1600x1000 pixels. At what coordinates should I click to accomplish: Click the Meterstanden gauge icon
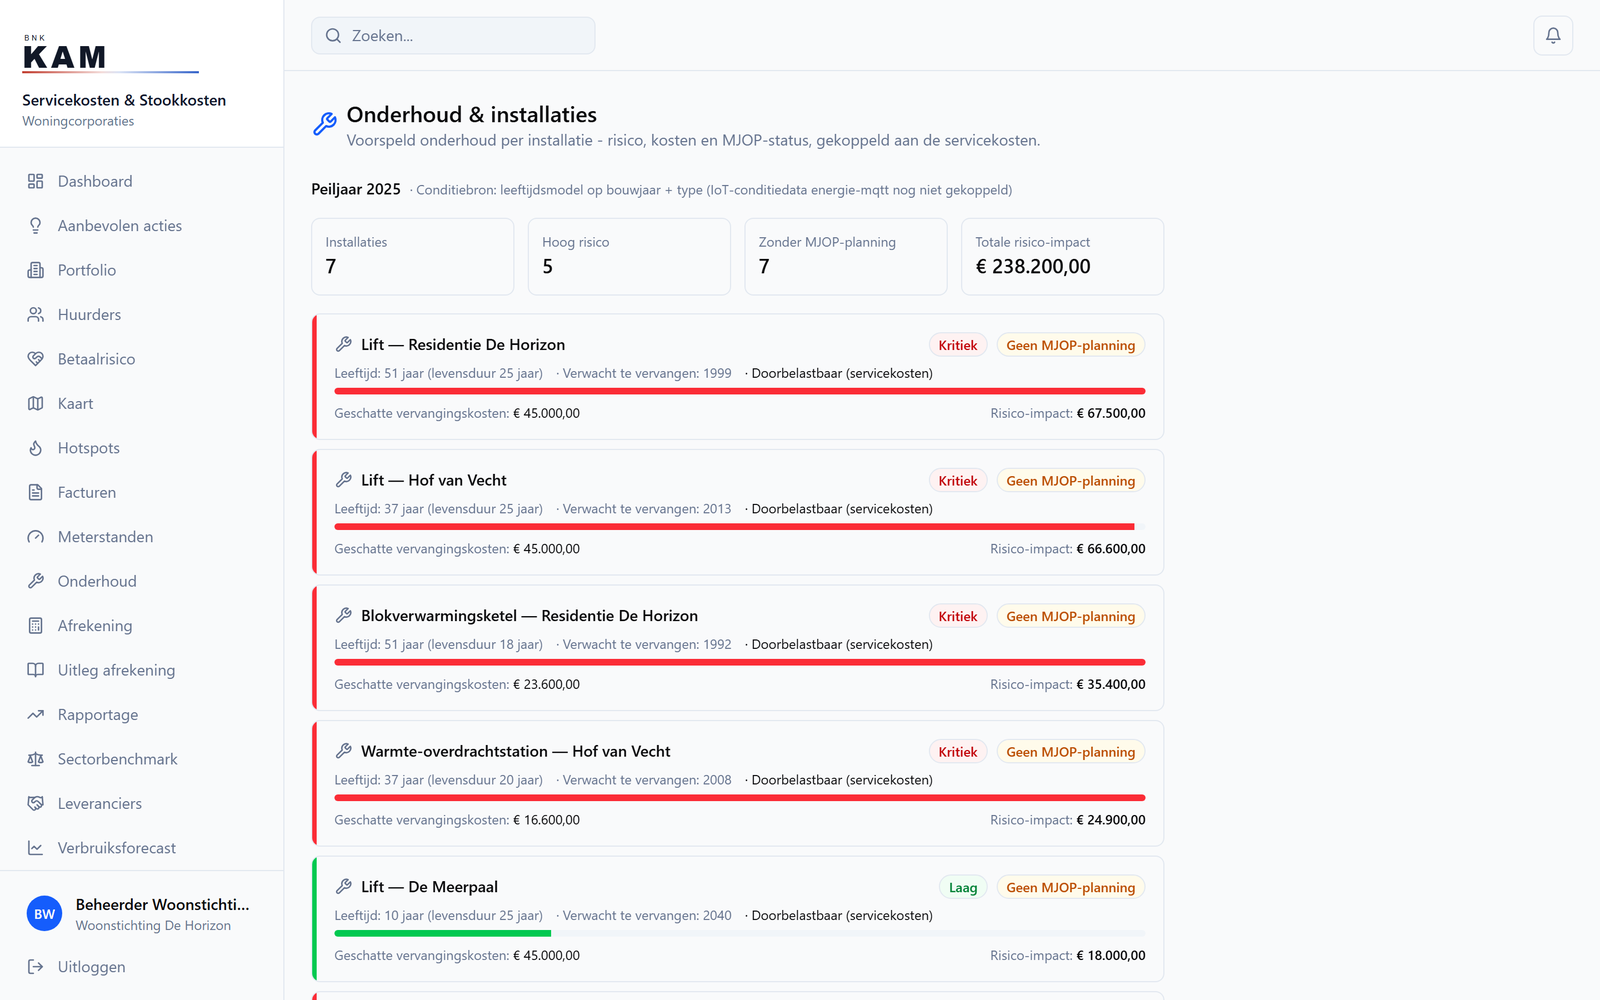[36, 537]
